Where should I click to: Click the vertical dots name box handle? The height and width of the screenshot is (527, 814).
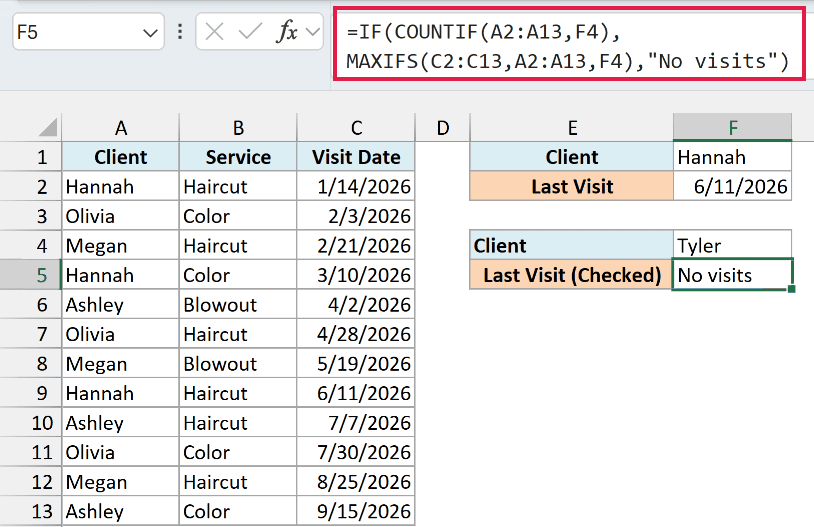tap(180, 32)
